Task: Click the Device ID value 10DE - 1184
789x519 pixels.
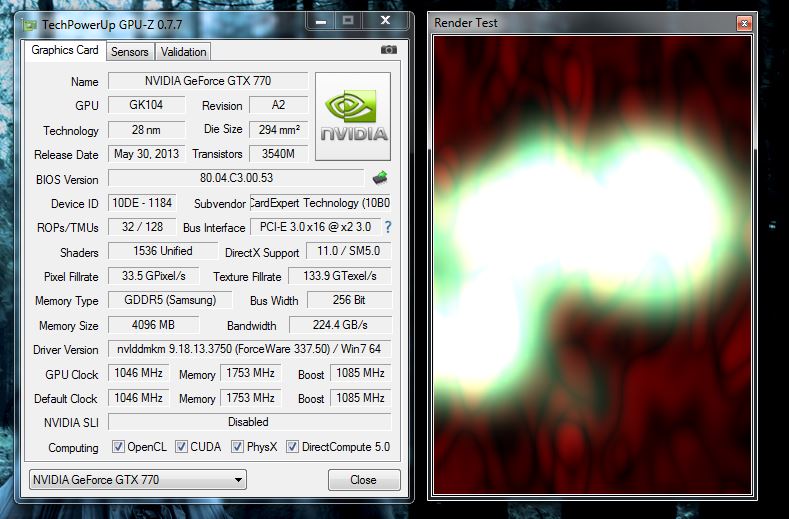Action: tap(142, 203)
